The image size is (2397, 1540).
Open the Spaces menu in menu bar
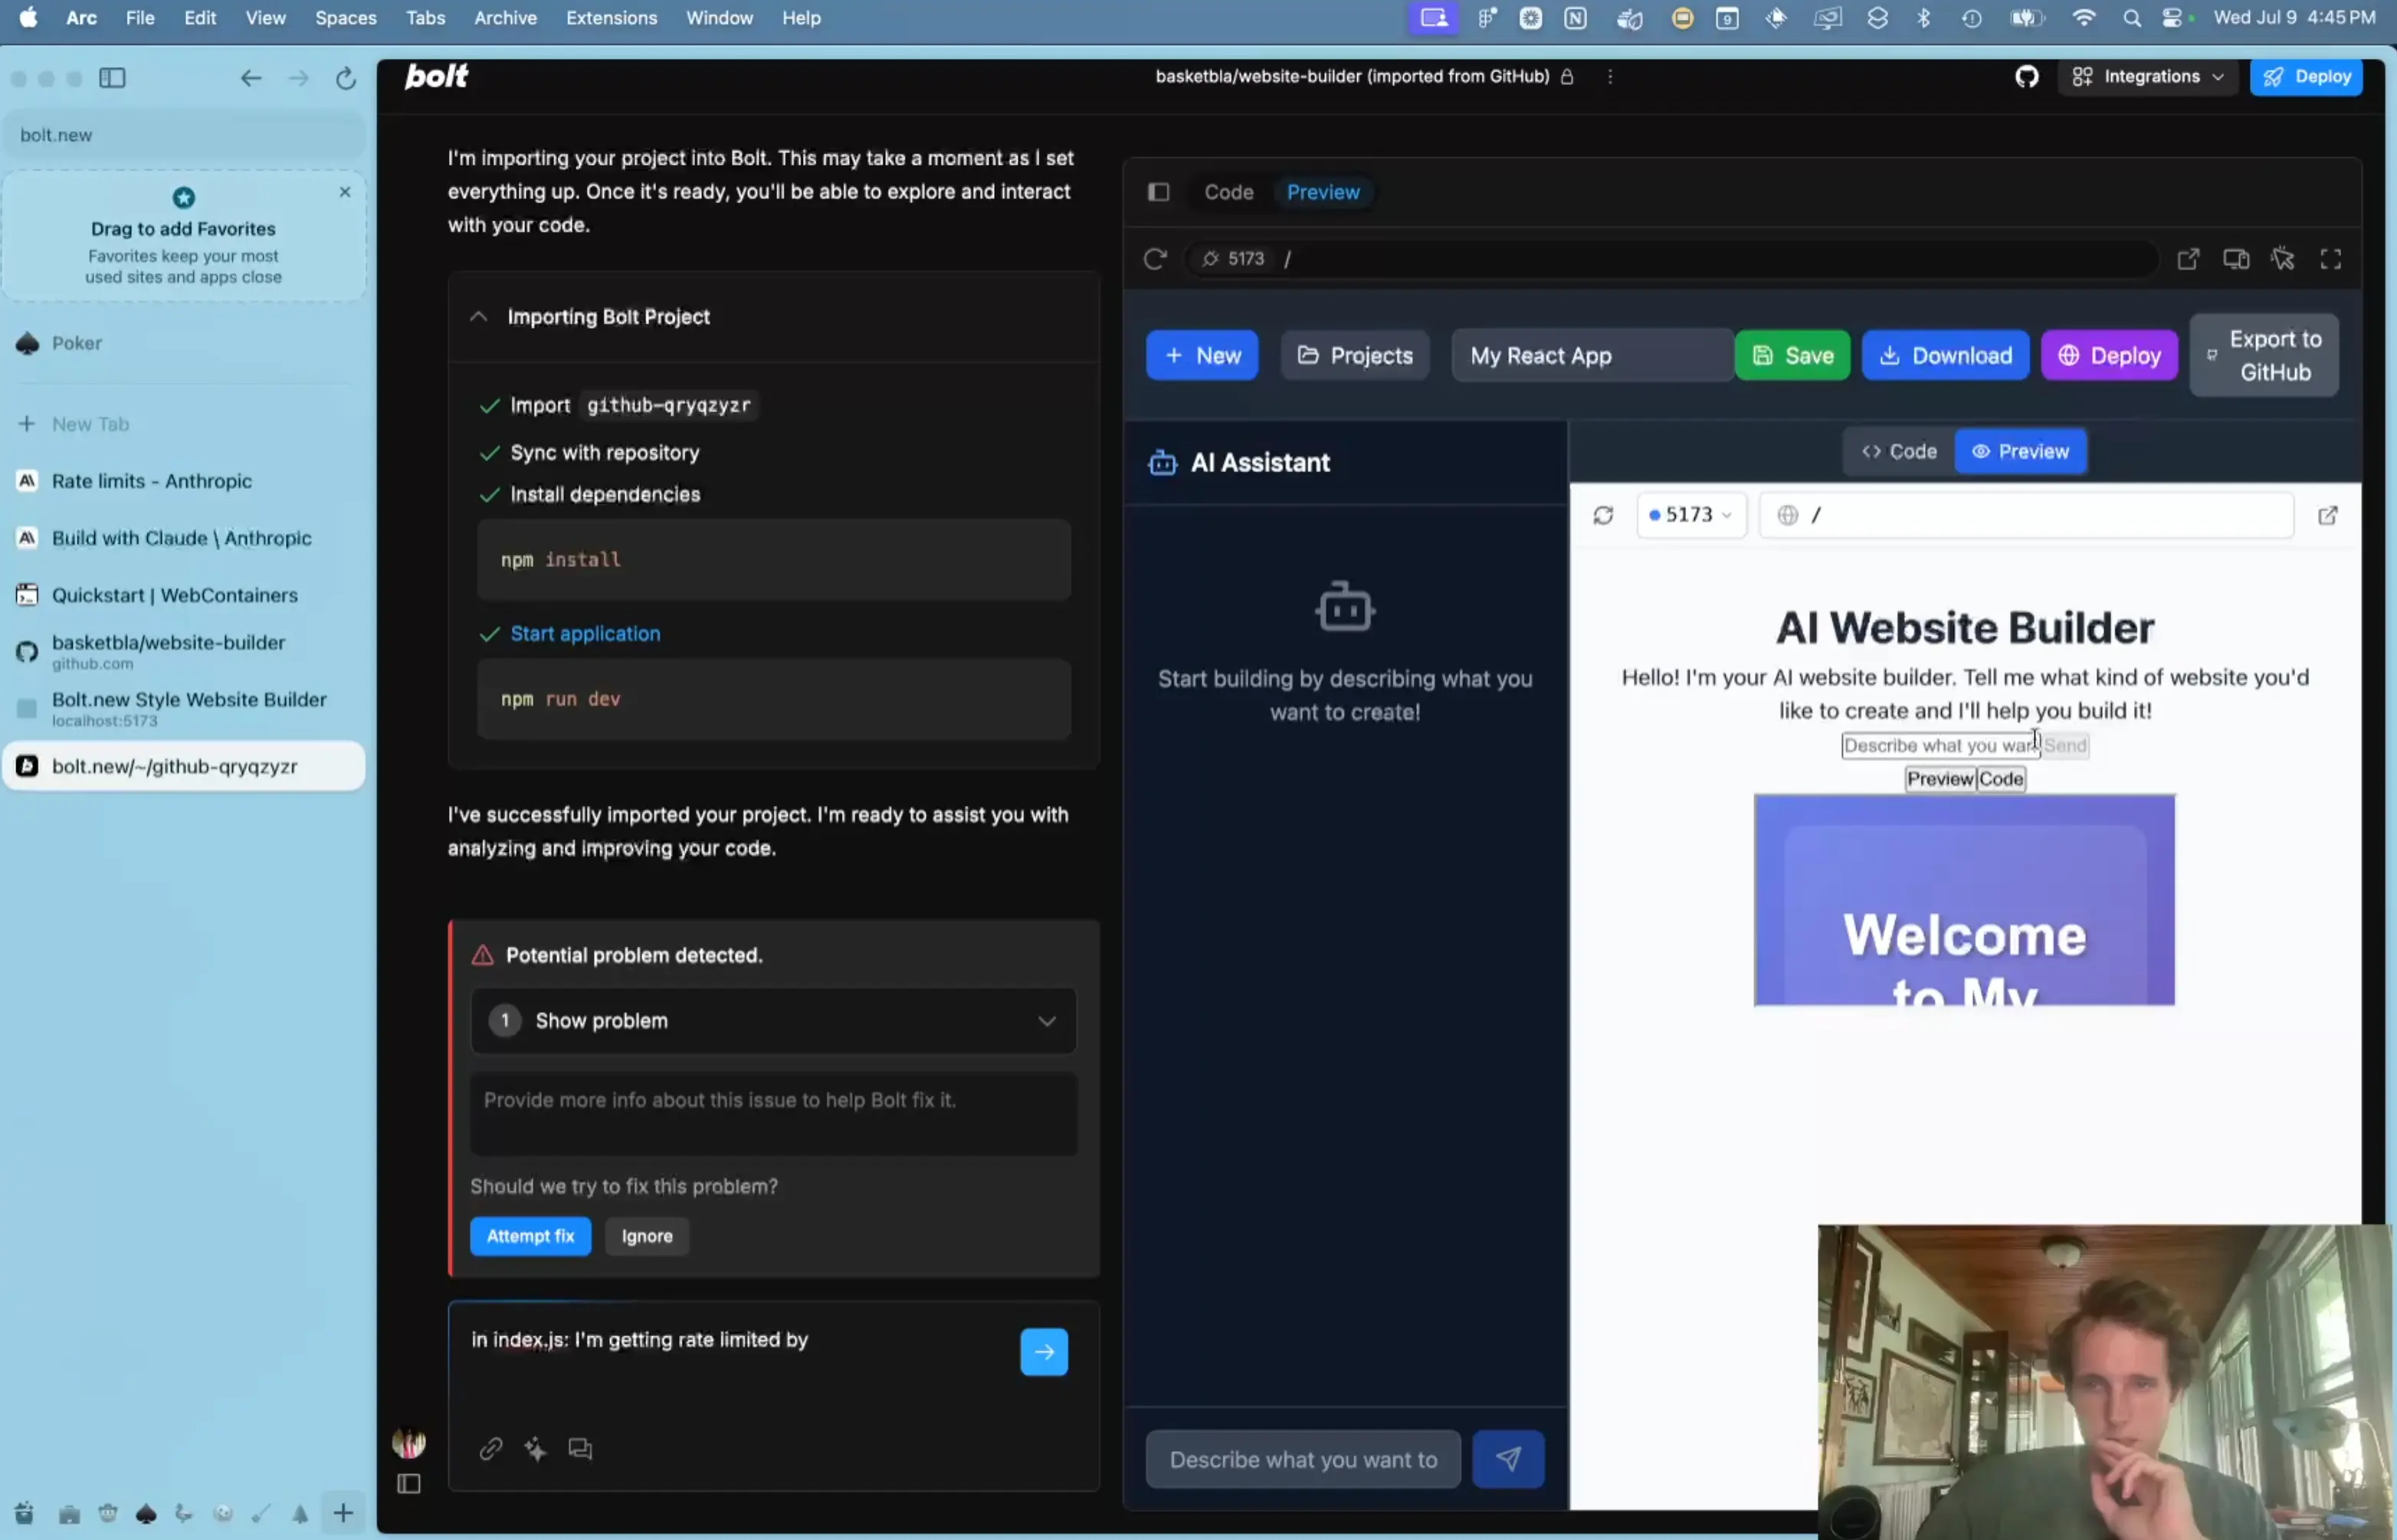pyautogui.click(x=346, y=18)
